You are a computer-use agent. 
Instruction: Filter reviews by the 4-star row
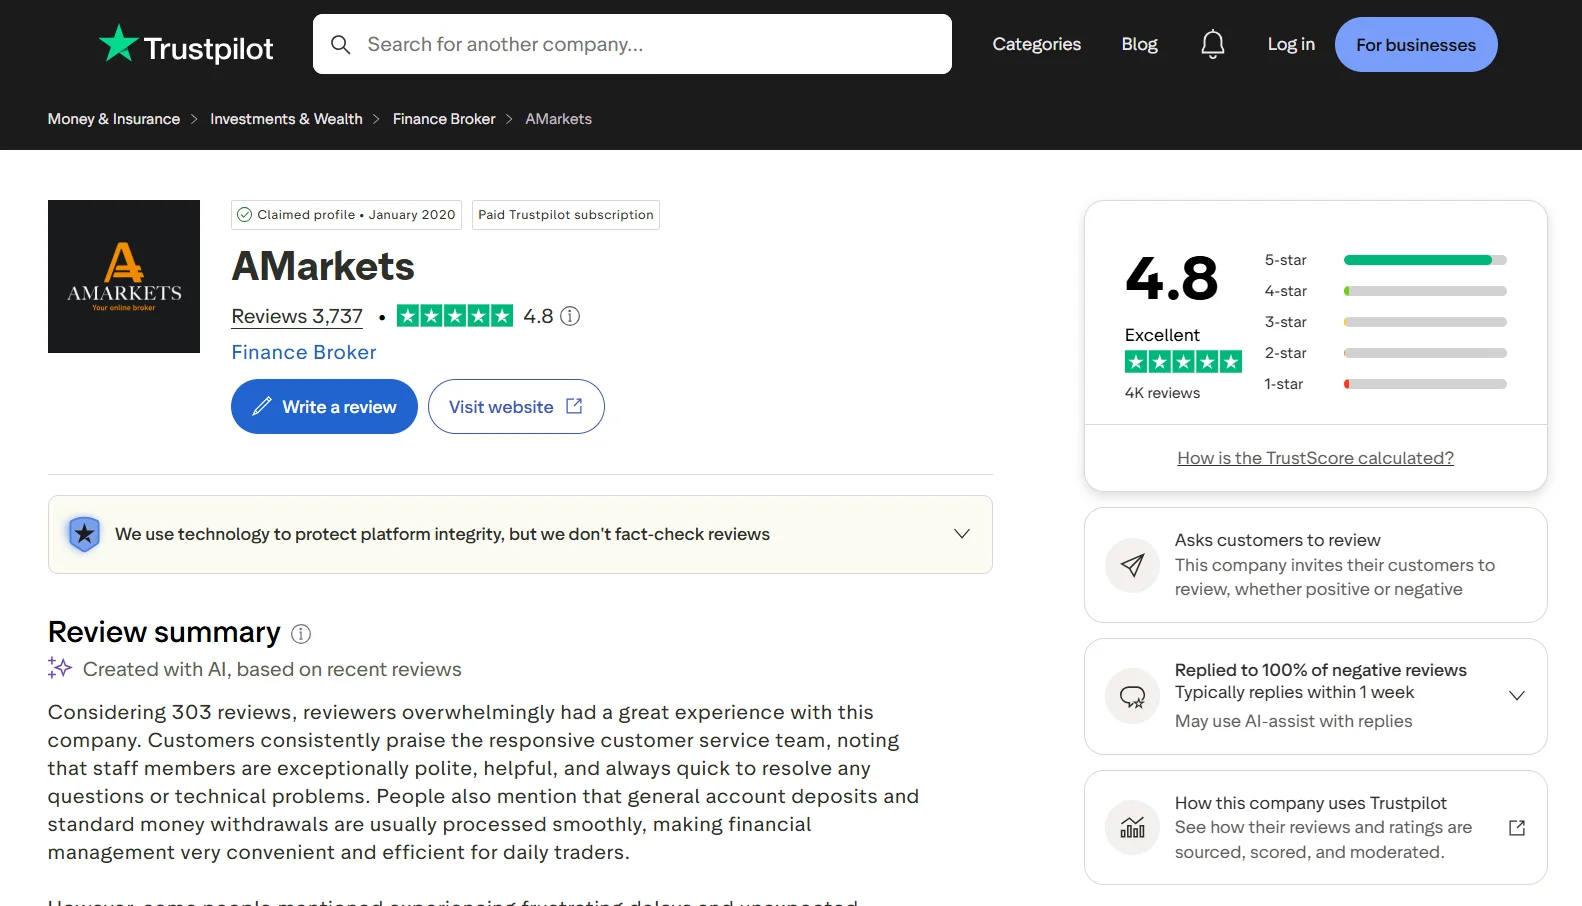click(x=1385, y=291)
